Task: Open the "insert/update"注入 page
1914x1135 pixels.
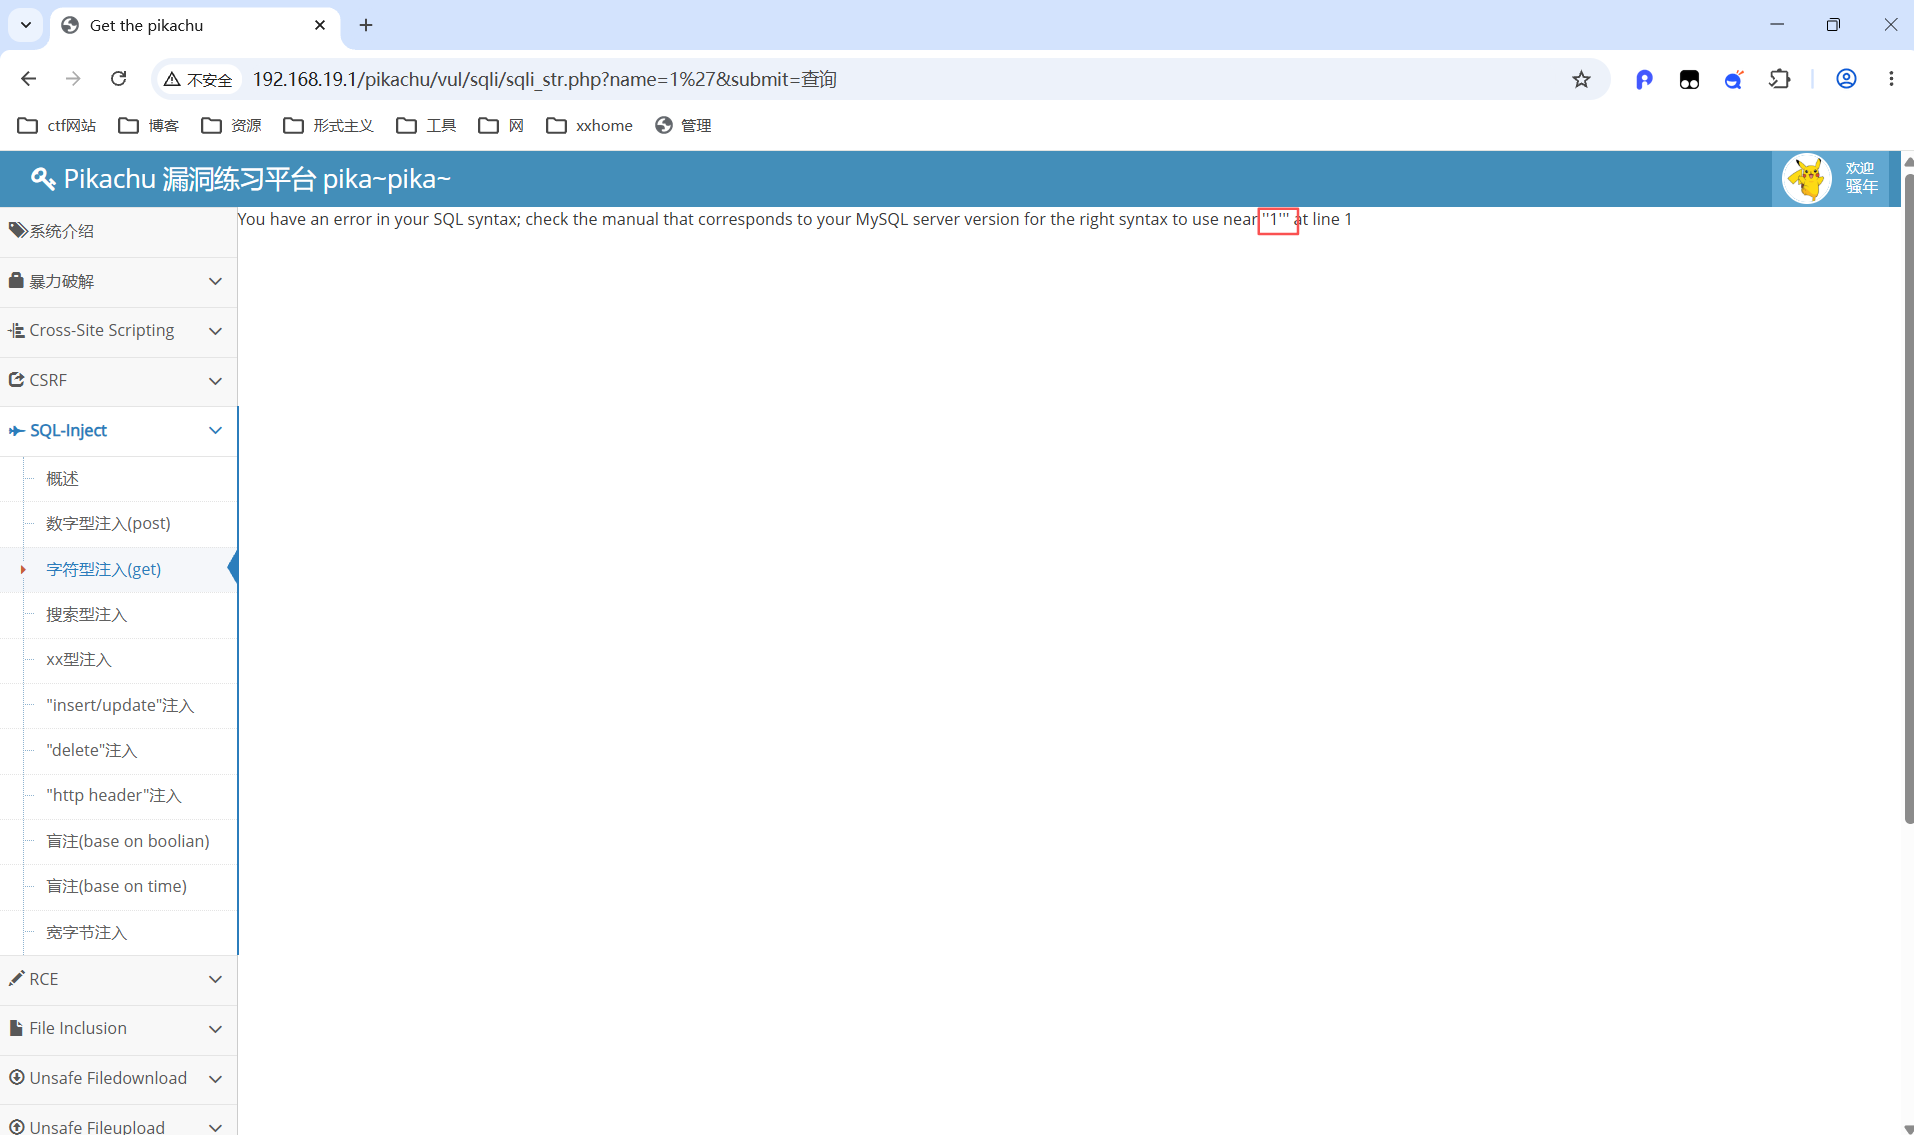Action: pos(120,705)
